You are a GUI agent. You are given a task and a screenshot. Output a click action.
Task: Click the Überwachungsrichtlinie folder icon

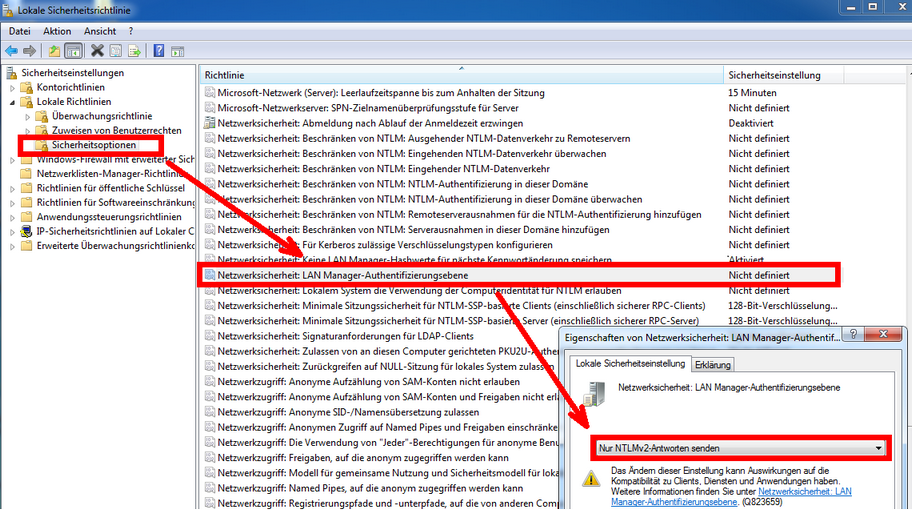pos(41,116)
